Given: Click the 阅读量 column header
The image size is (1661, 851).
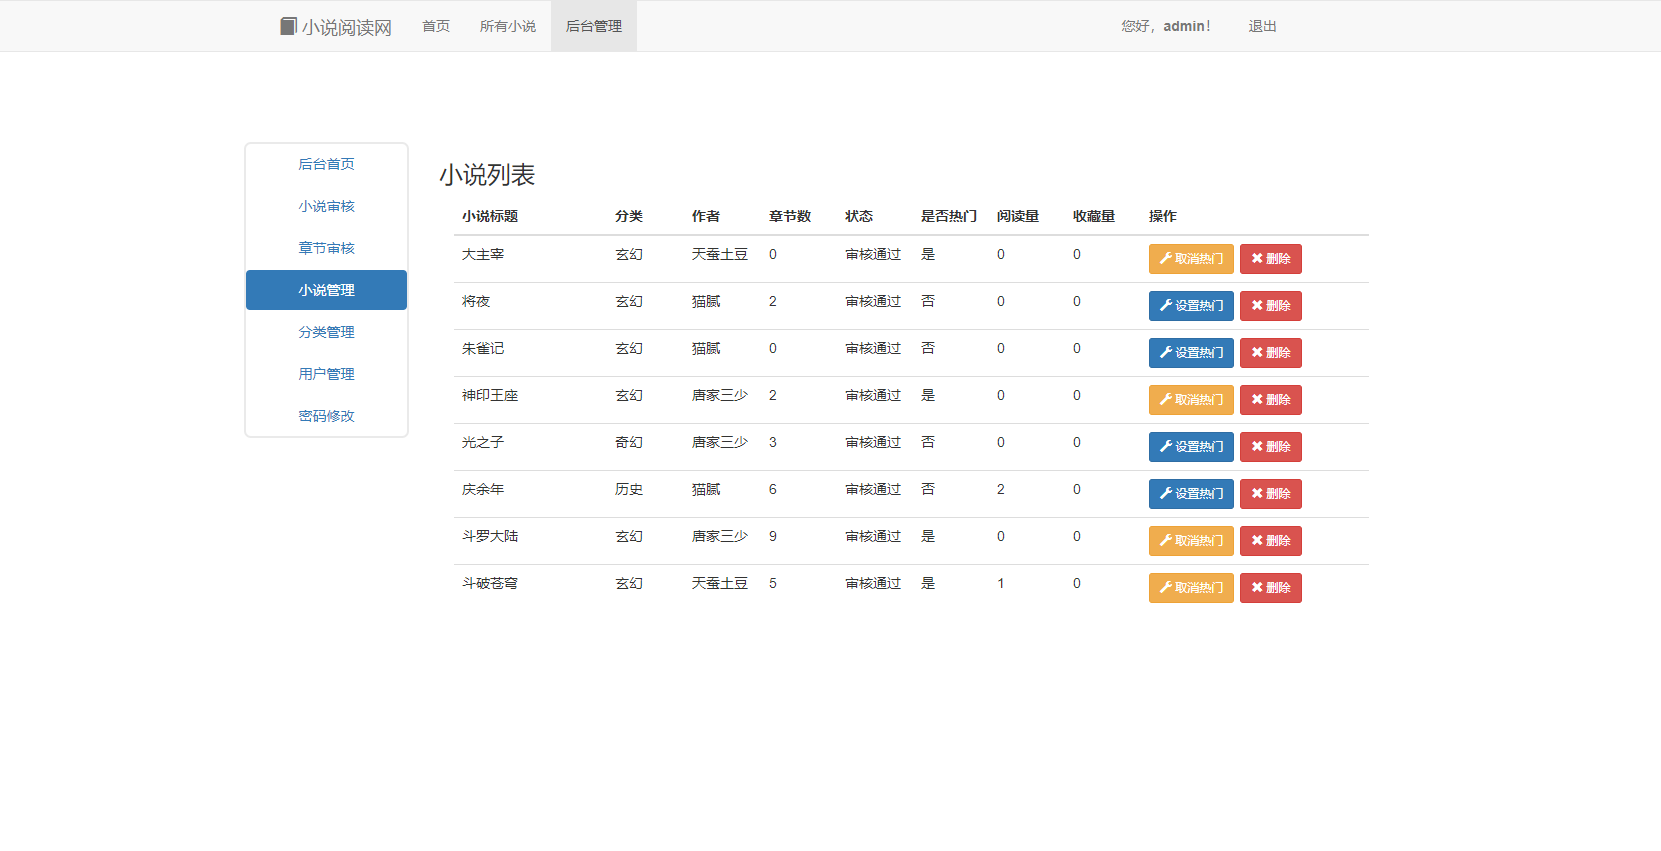Looking at the screenshot, I should (x=1018, y=216).
